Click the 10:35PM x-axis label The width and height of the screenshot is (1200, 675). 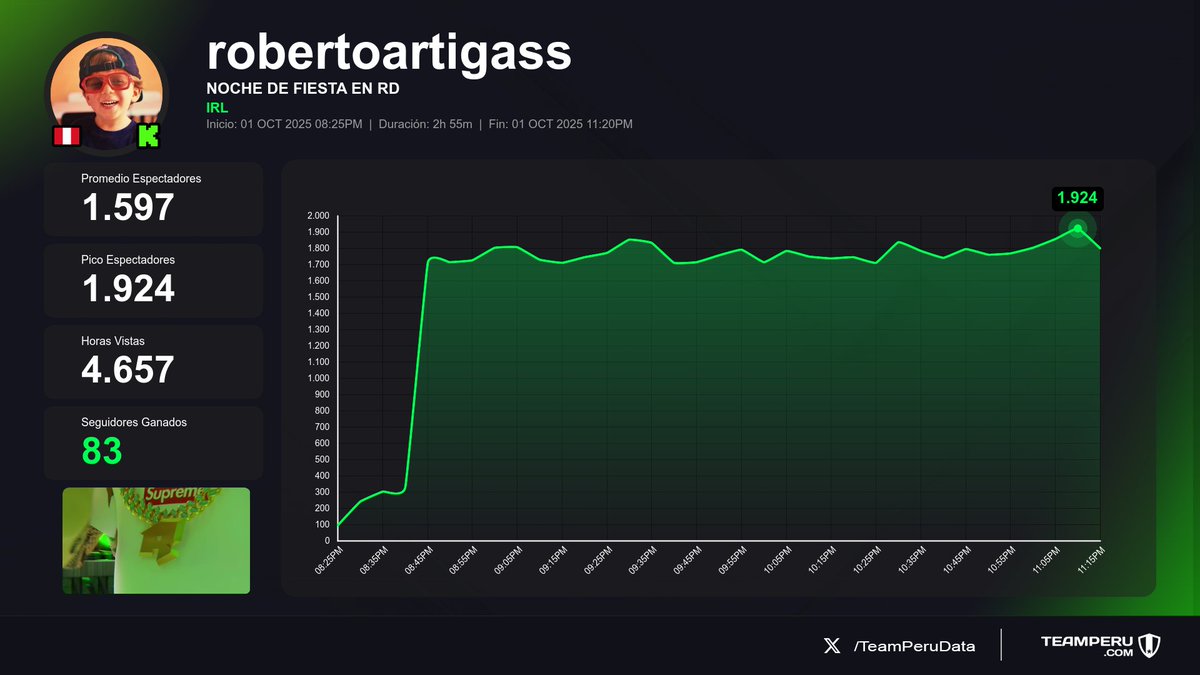tap(910, 559)
